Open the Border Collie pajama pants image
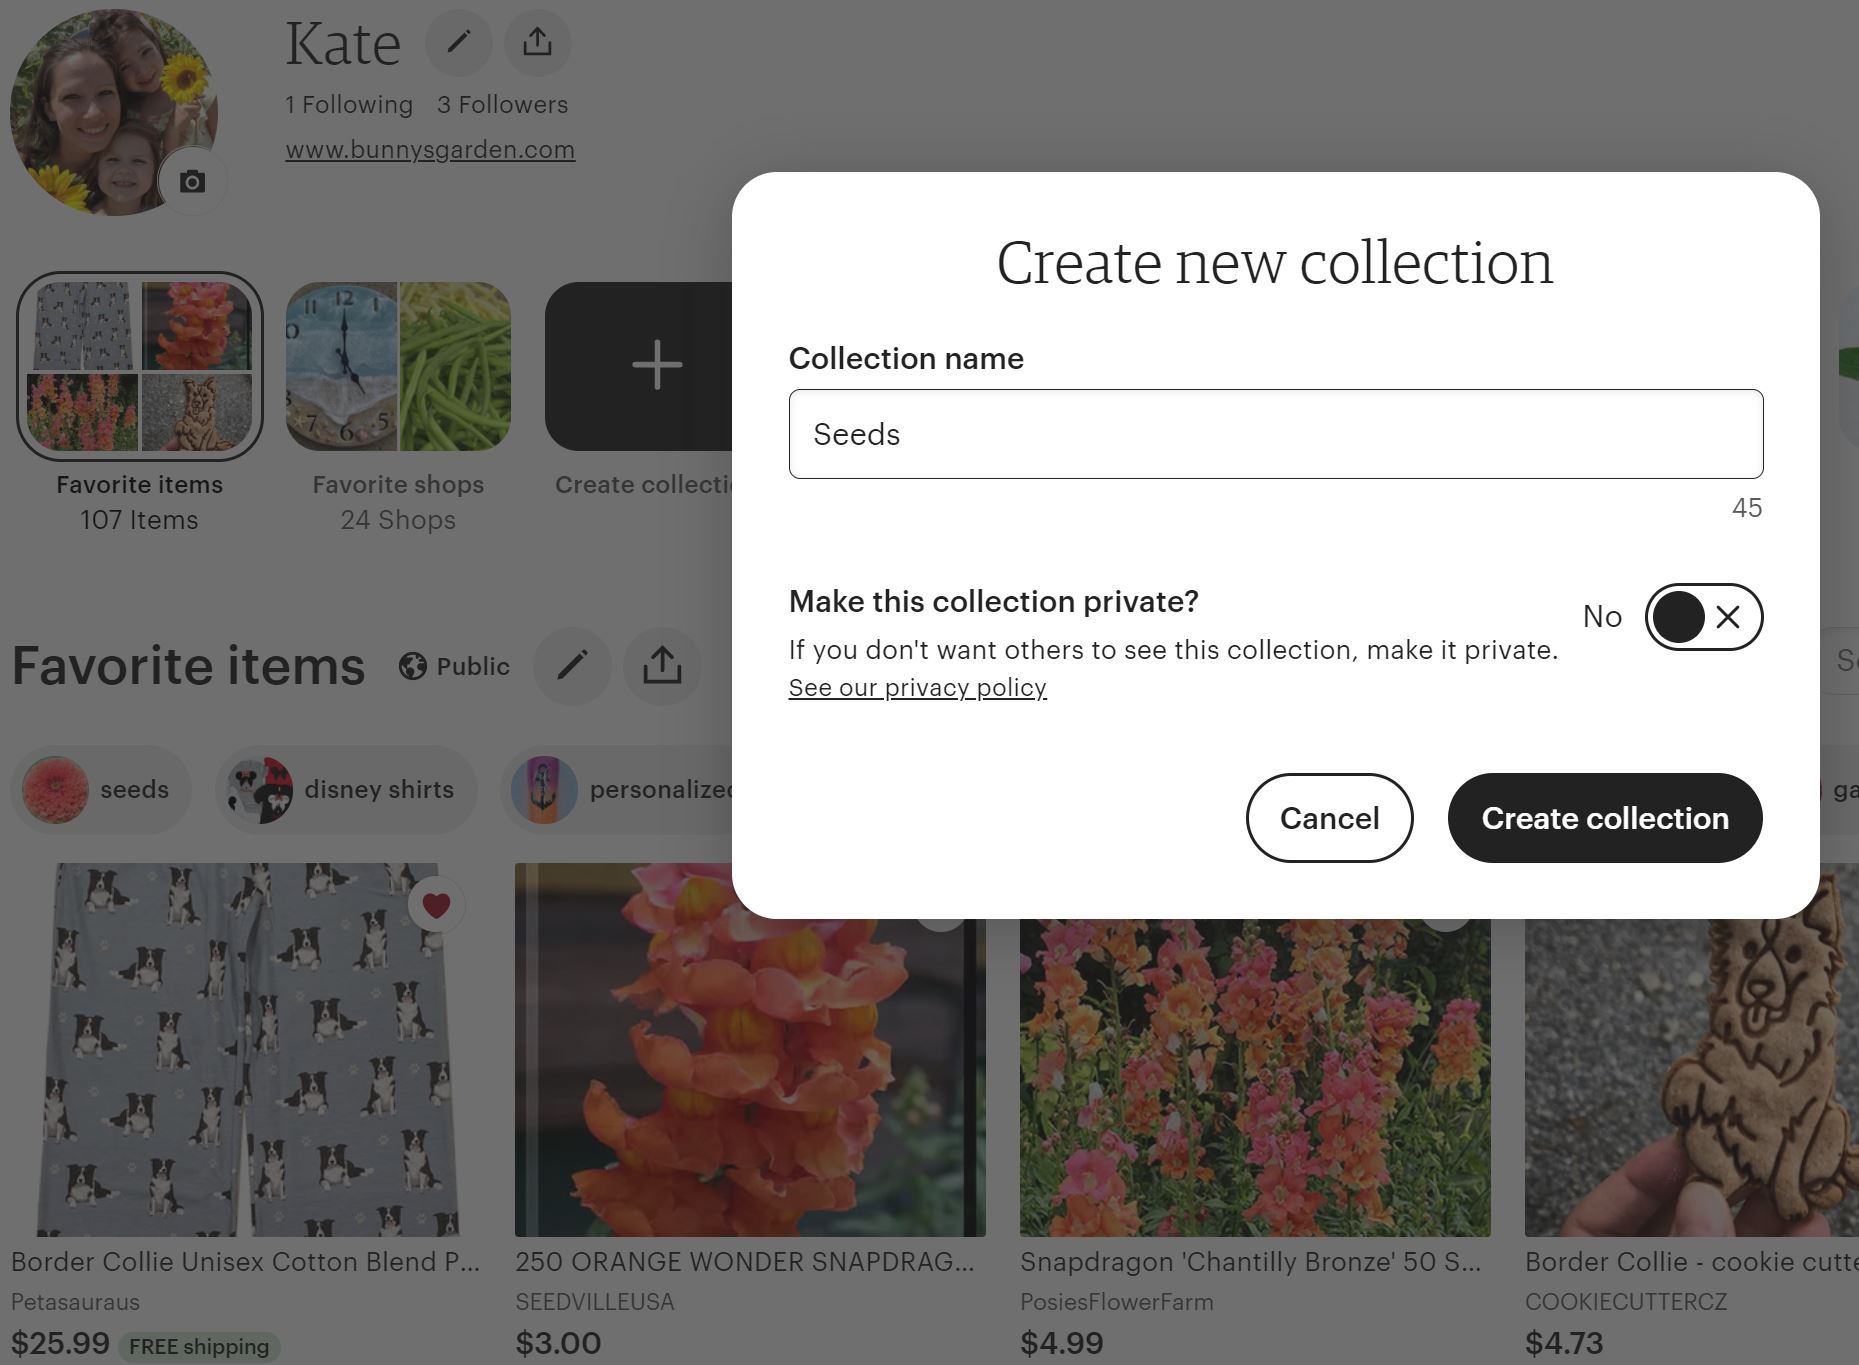 coord(246,1050)
